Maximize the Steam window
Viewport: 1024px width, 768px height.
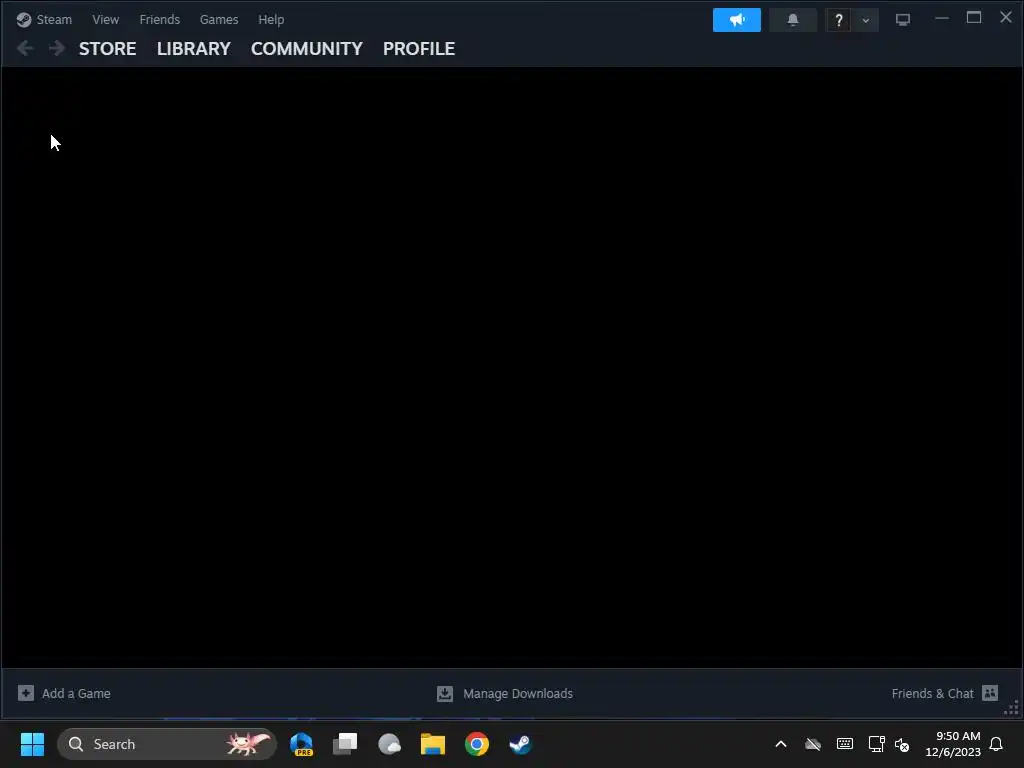(x=974, y=18)
